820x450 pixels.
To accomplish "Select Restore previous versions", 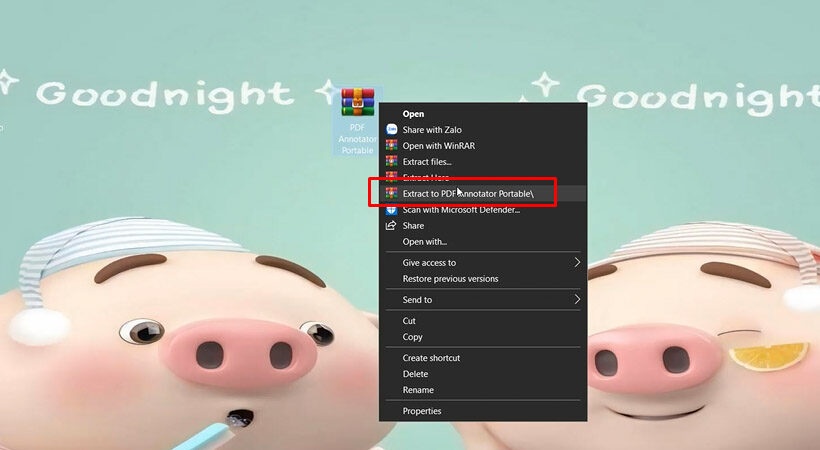I will point(450,279).
